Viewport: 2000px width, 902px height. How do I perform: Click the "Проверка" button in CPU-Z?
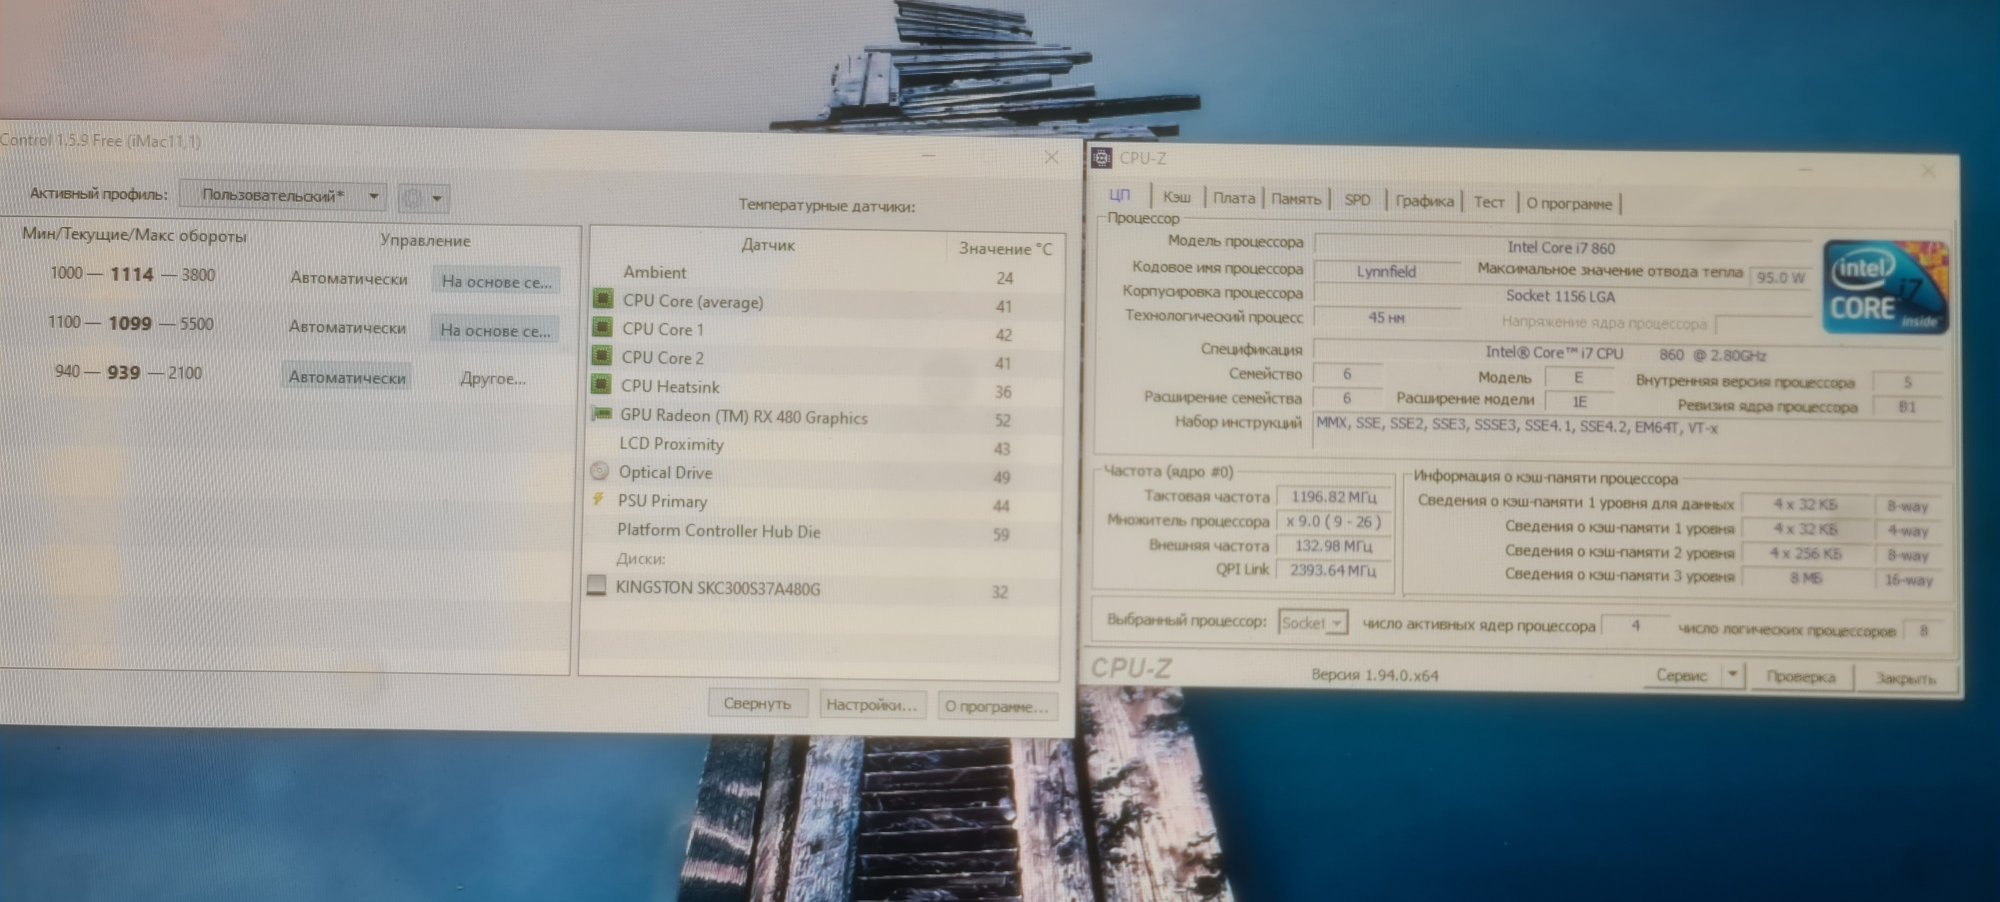[1801, 677]
